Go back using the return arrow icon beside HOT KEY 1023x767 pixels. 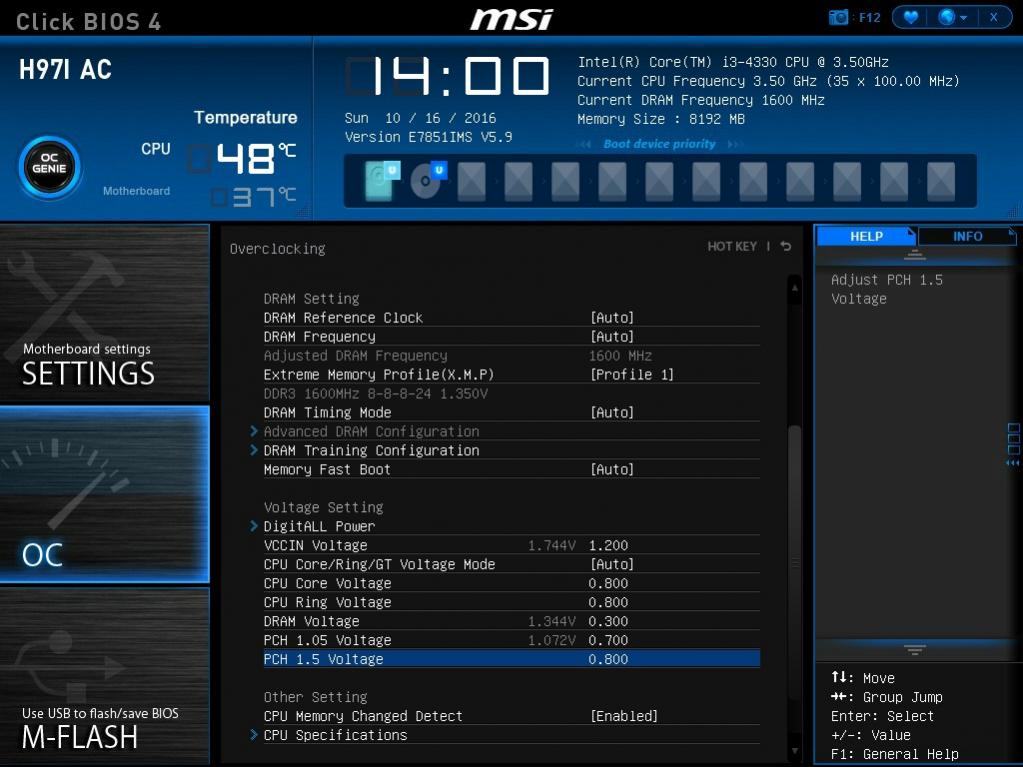(786, 246)
